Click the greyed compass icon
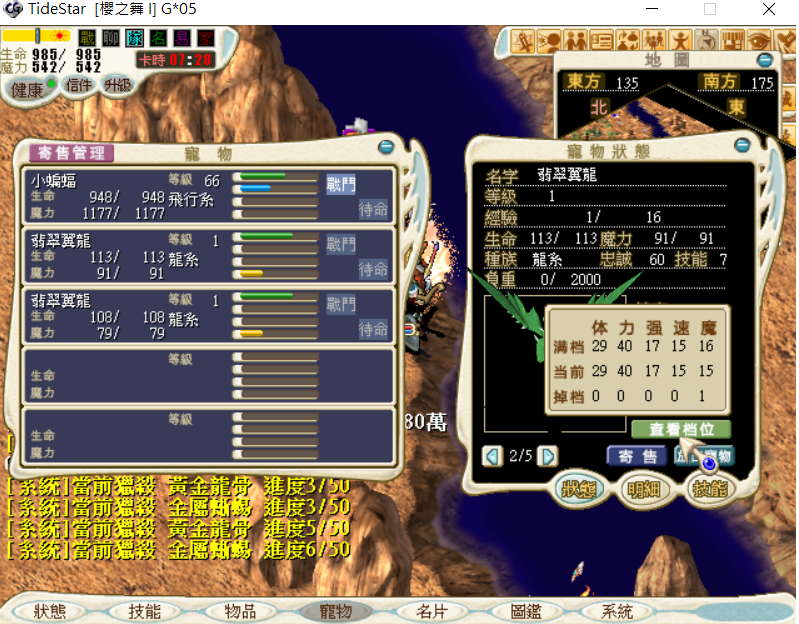Image resolution: width=799 pixels, height=624 pixels. [x=706, y=41]
